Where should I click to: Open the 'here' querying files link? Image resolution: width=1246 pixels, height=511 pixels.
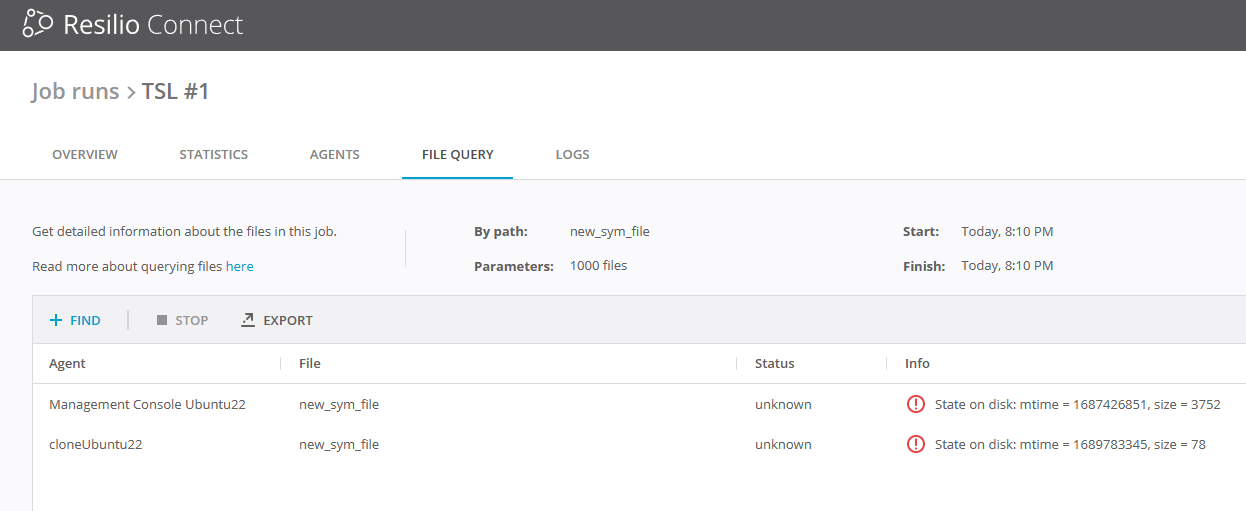(239, 267)
